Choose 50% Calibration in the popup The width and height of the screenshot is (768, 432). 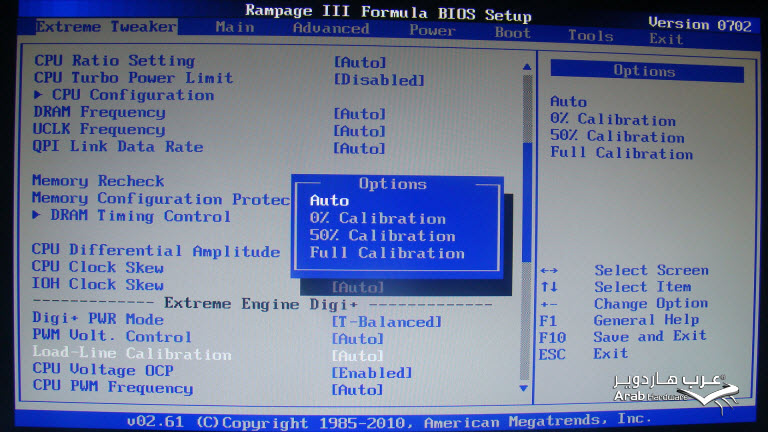pos(383,236)
